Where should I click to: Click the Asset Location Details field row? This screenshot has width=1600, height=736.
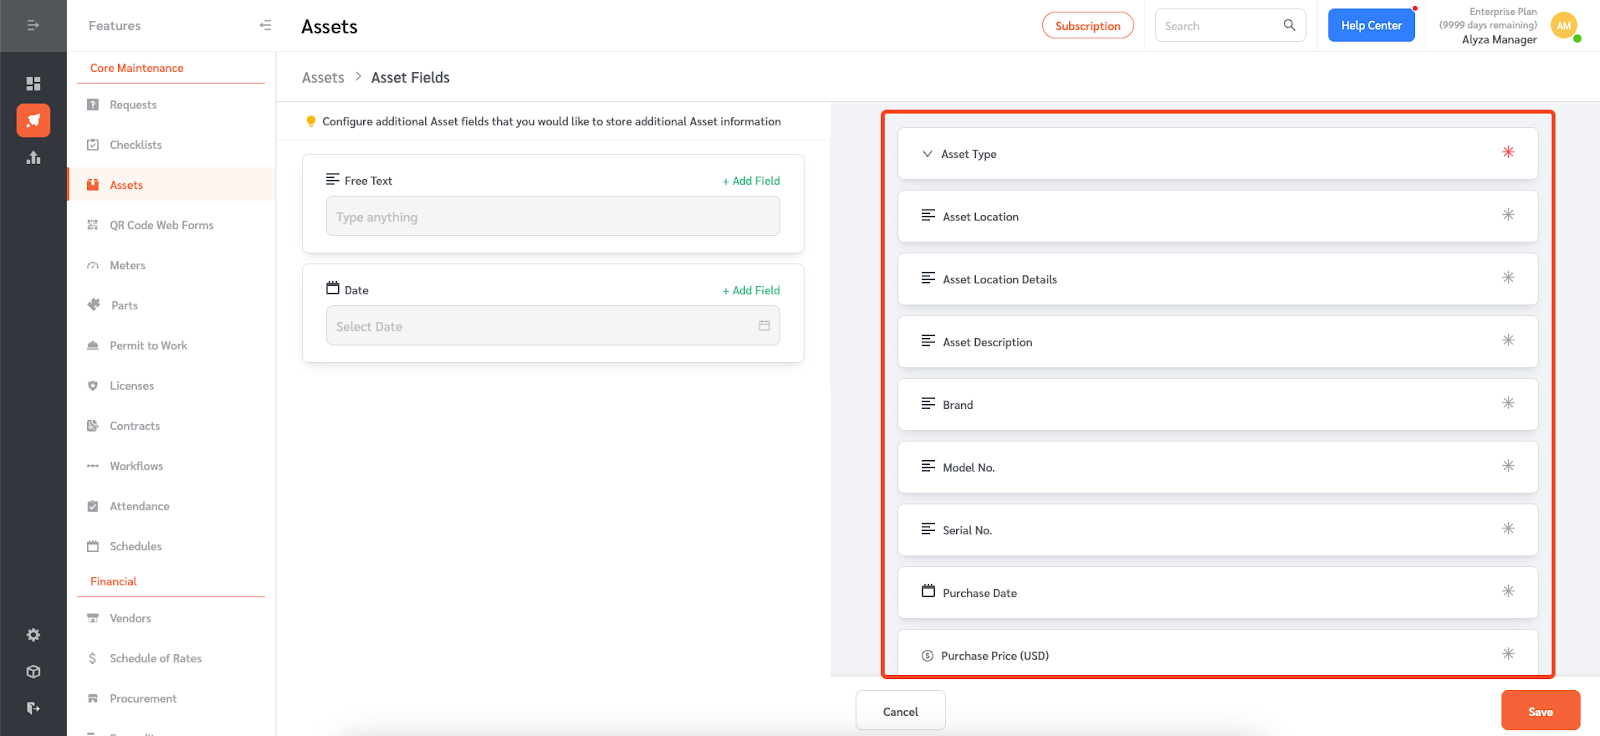[x=1218, y=279]
